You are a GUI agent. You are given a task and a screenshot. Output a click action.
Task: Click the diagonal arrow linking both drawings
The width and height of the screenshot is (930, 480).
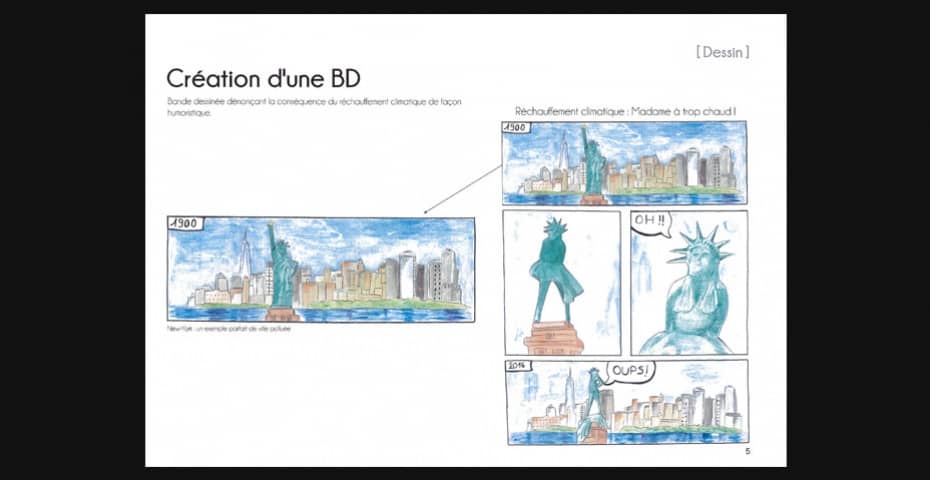coord(462,189)
